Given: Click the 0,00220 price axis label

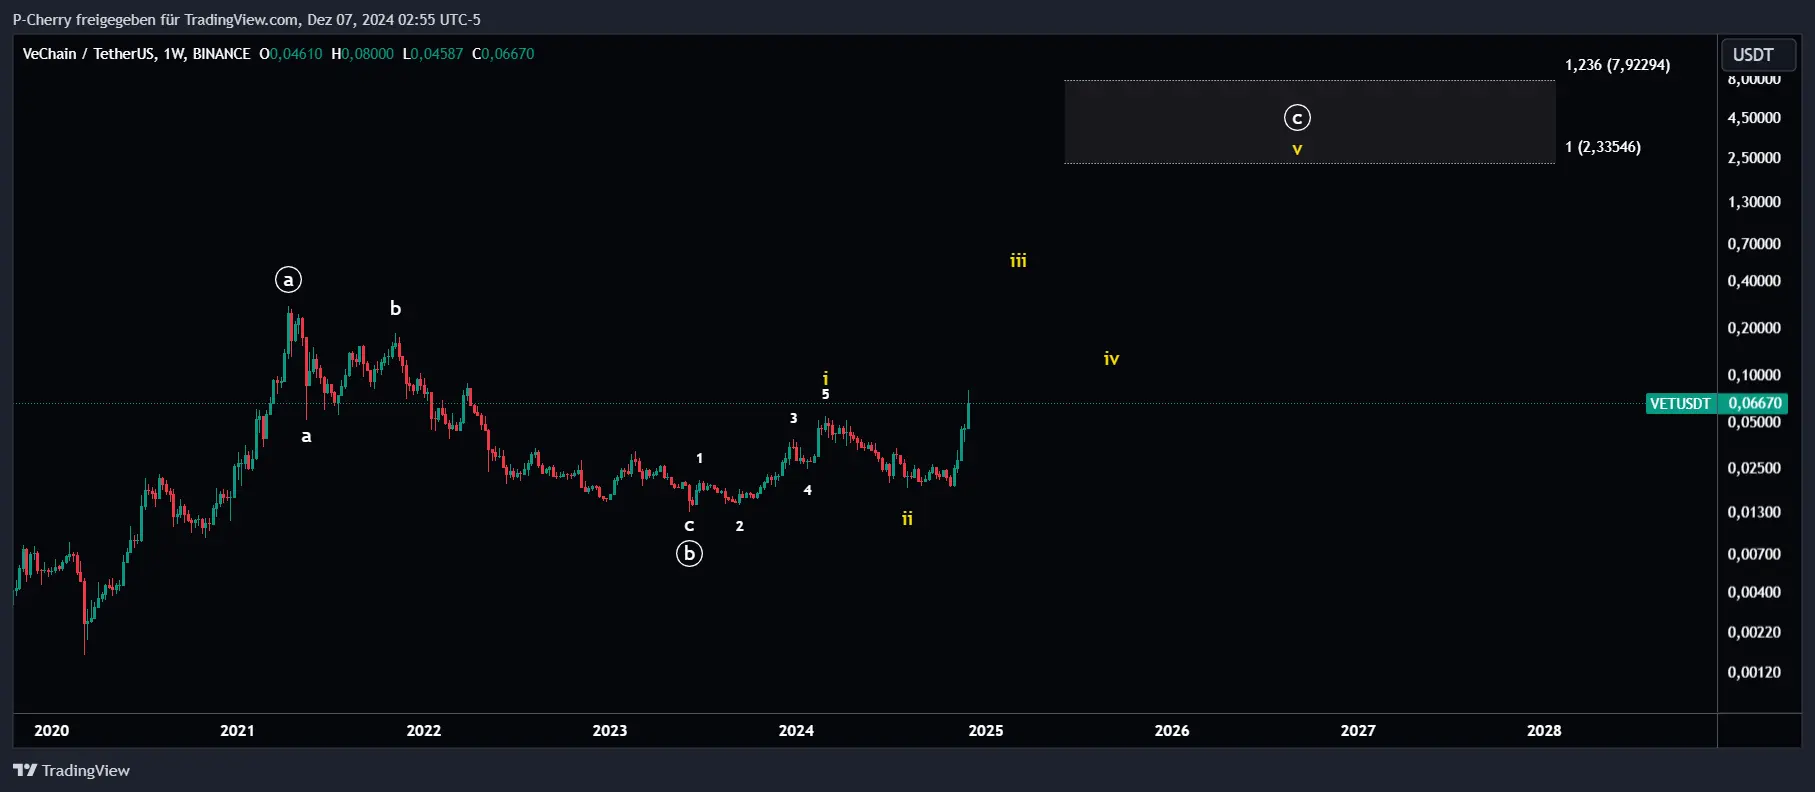Looking at the screenshot, I should 1754,631.
